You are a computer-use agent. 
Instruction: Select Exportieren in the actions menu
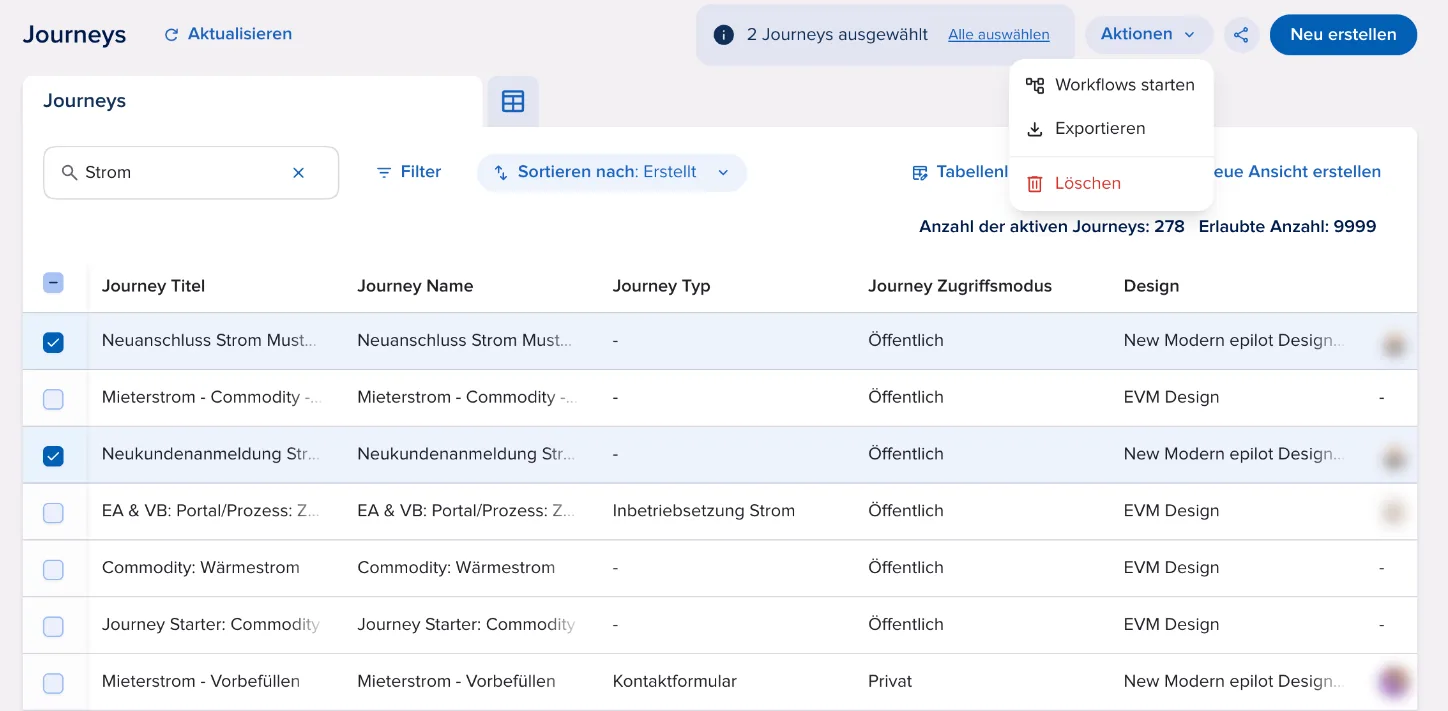[x=1111, y=129]
